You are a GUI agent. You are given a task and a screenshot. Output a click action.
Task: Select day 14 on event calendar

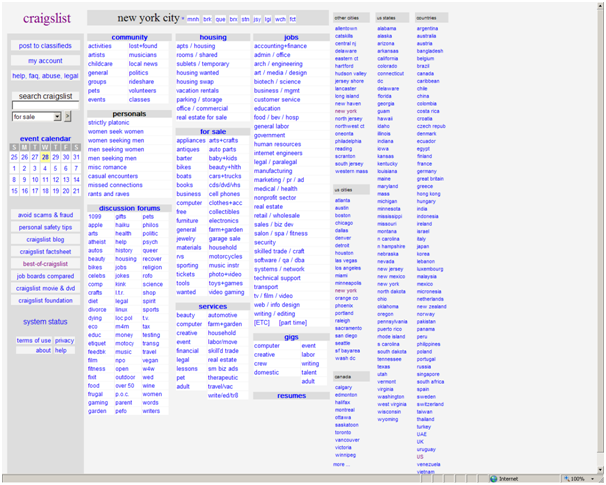tap(77, 180)
